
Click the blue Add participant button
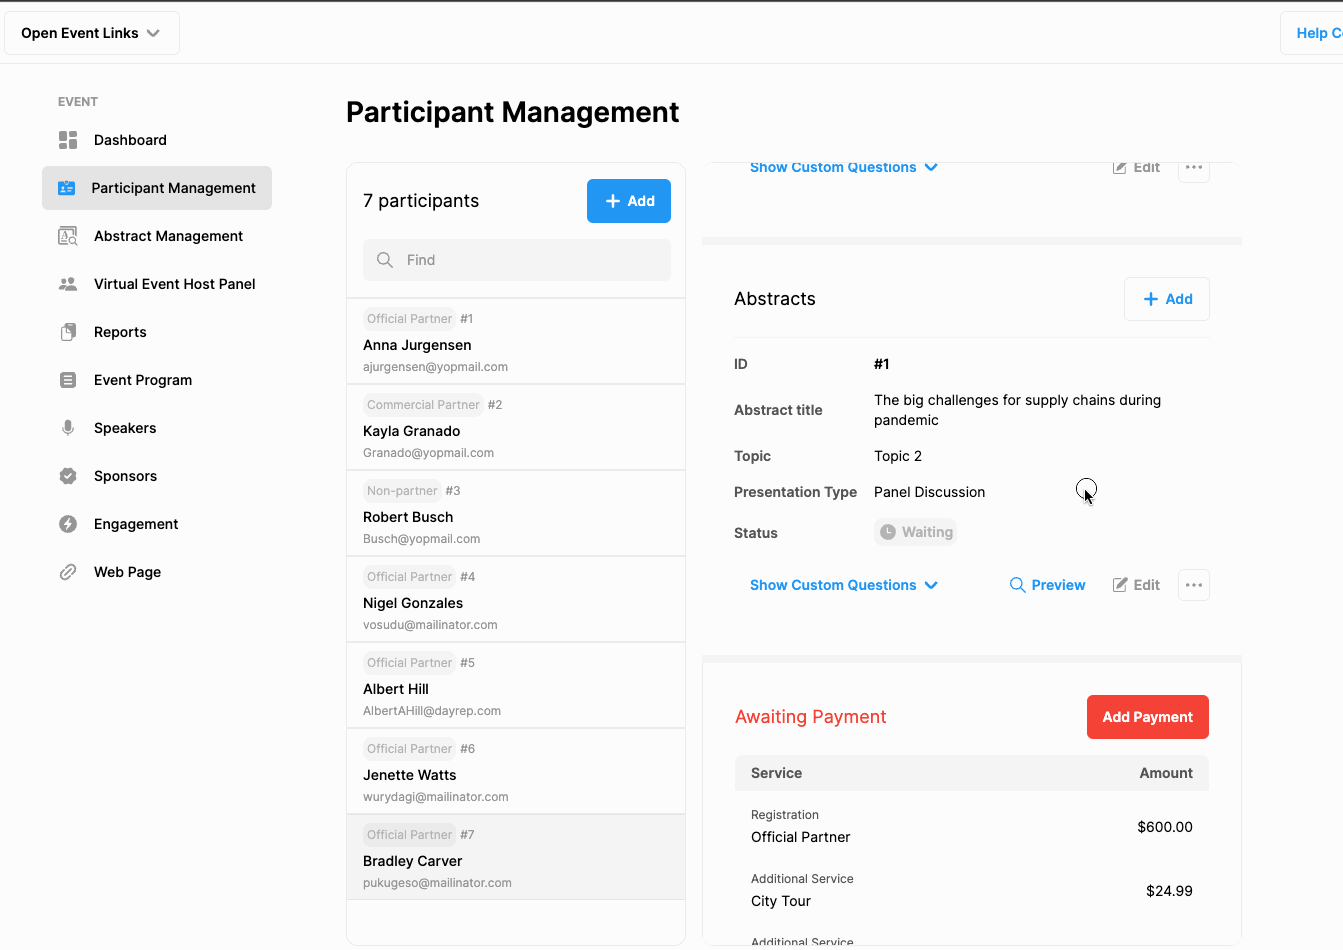coord(628,201)
